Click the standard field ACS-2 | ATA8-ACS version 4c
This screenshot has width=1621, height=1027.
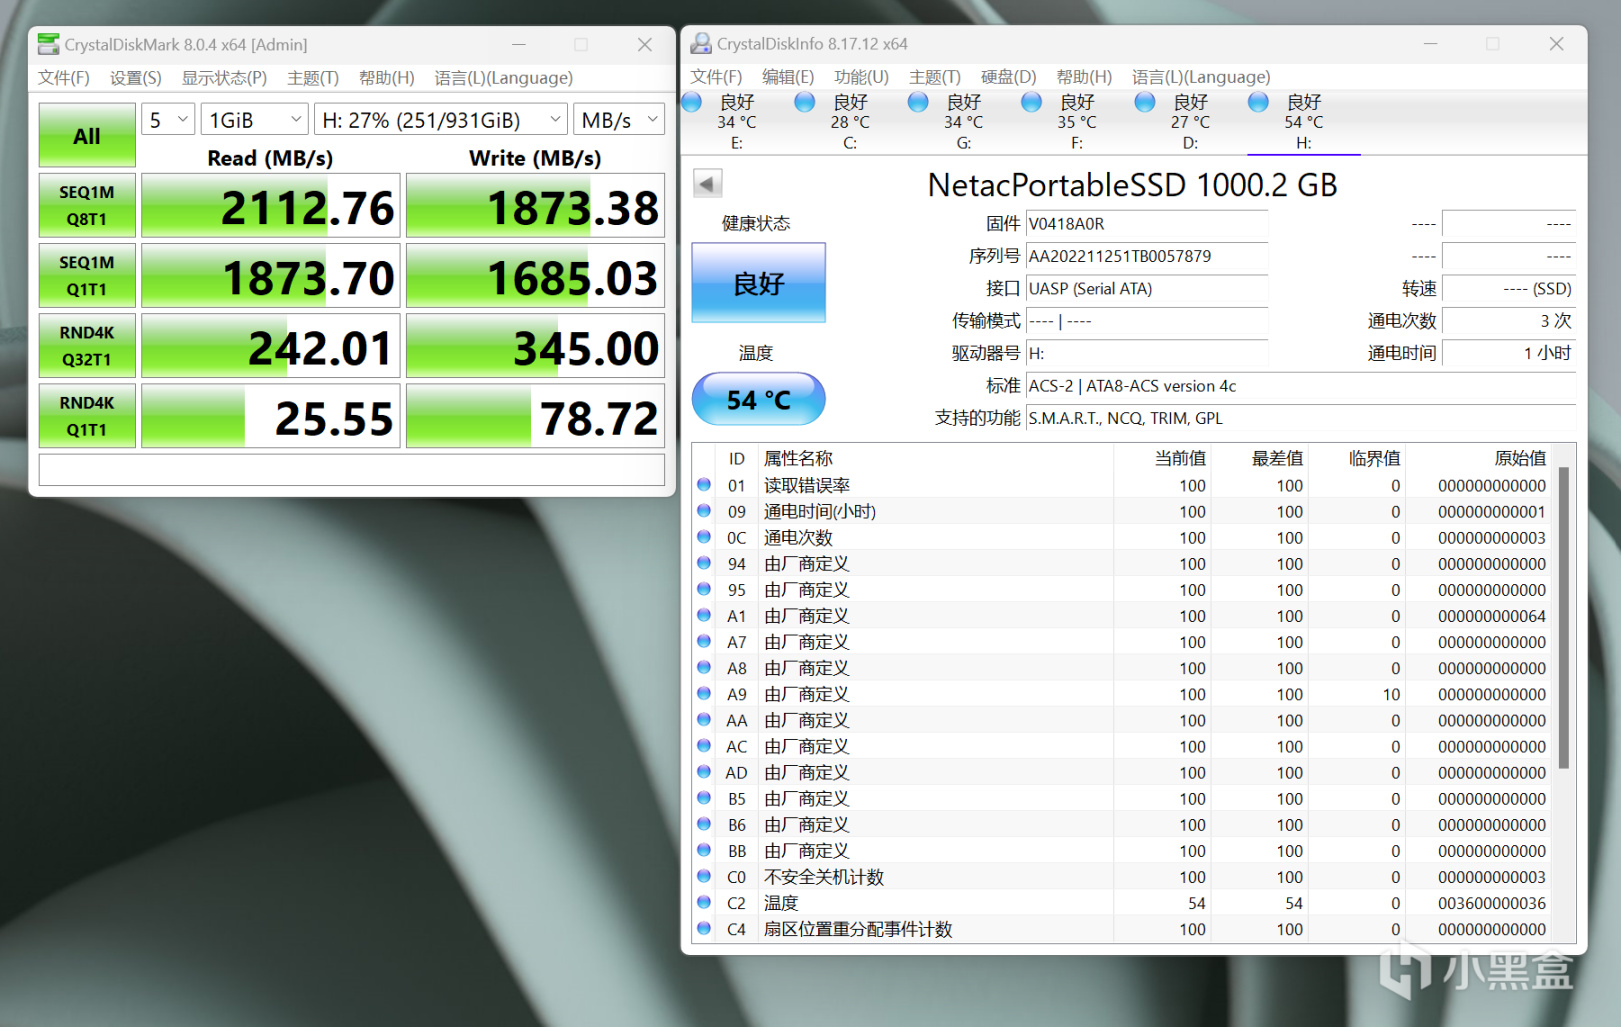pyautogui.click(x=1301, y=386)
